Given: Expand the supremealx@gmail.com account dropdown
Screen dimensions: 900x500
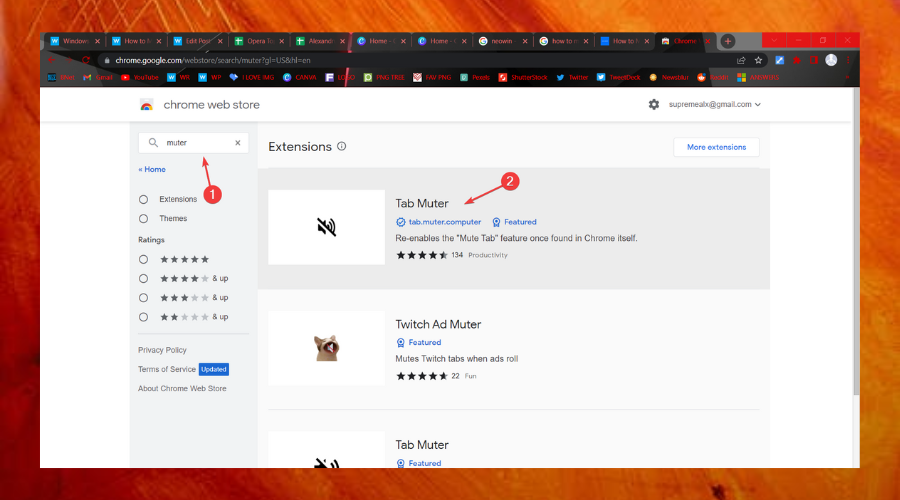Looking at the screenshot, I should (x=715, y=104).
